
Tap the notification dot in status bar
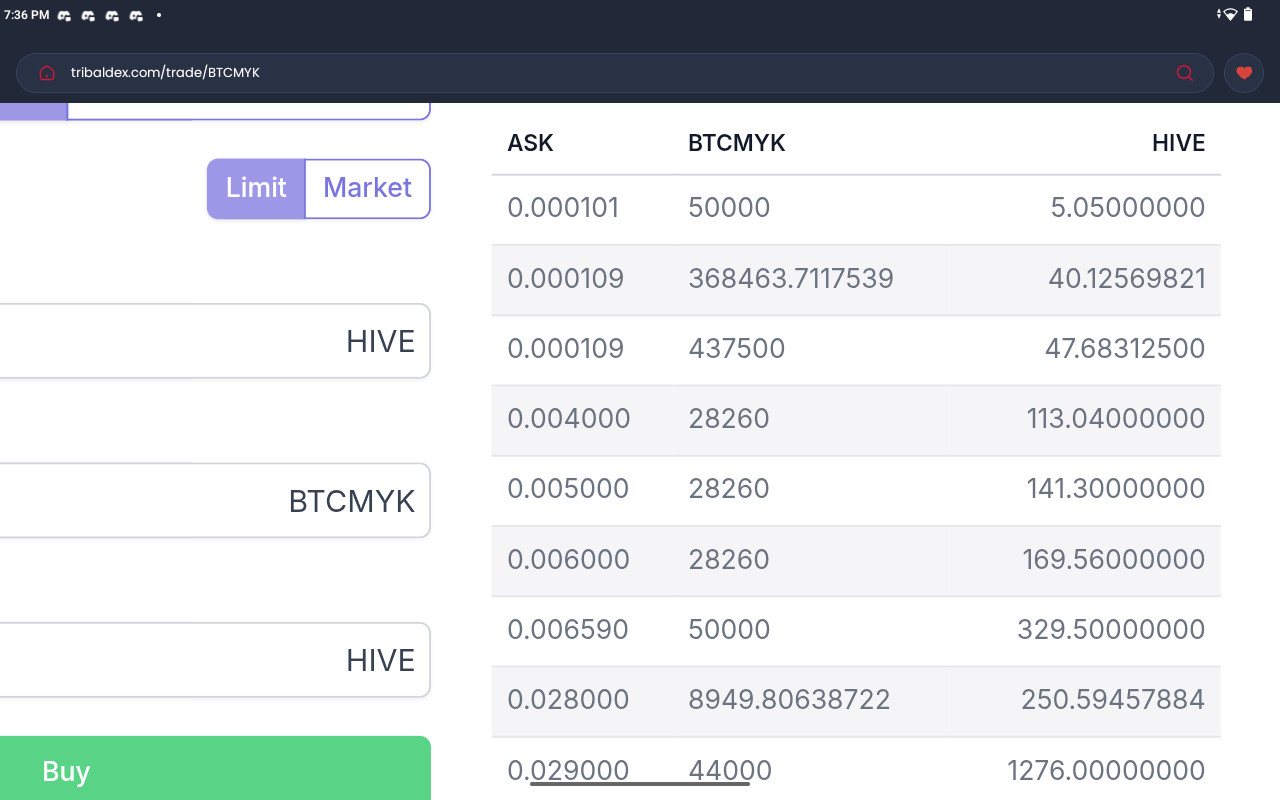click(x=159, y=16)
